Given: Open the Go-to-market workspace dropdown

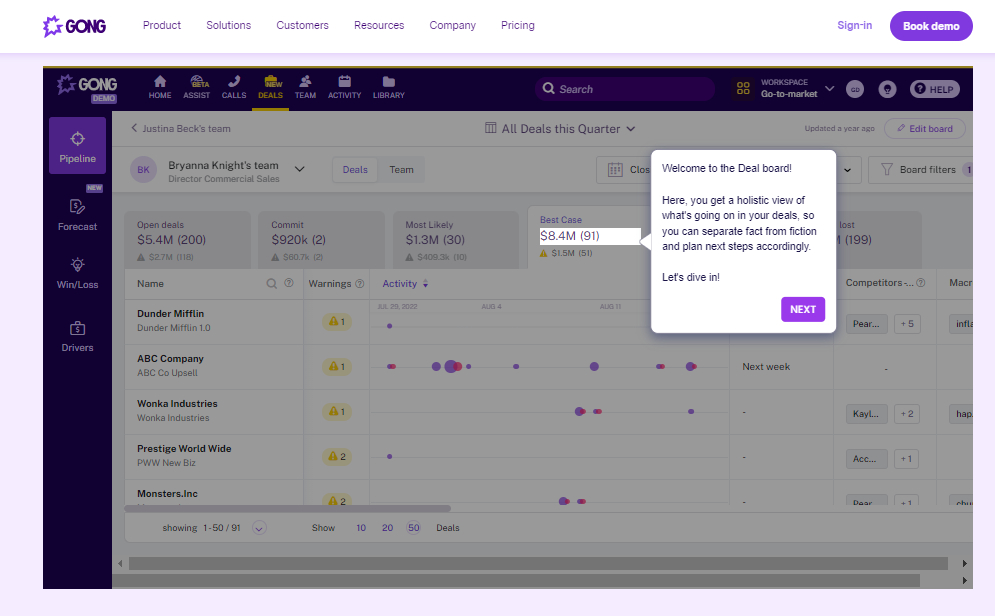Looking at the screenshot, I should coord(797,89).
